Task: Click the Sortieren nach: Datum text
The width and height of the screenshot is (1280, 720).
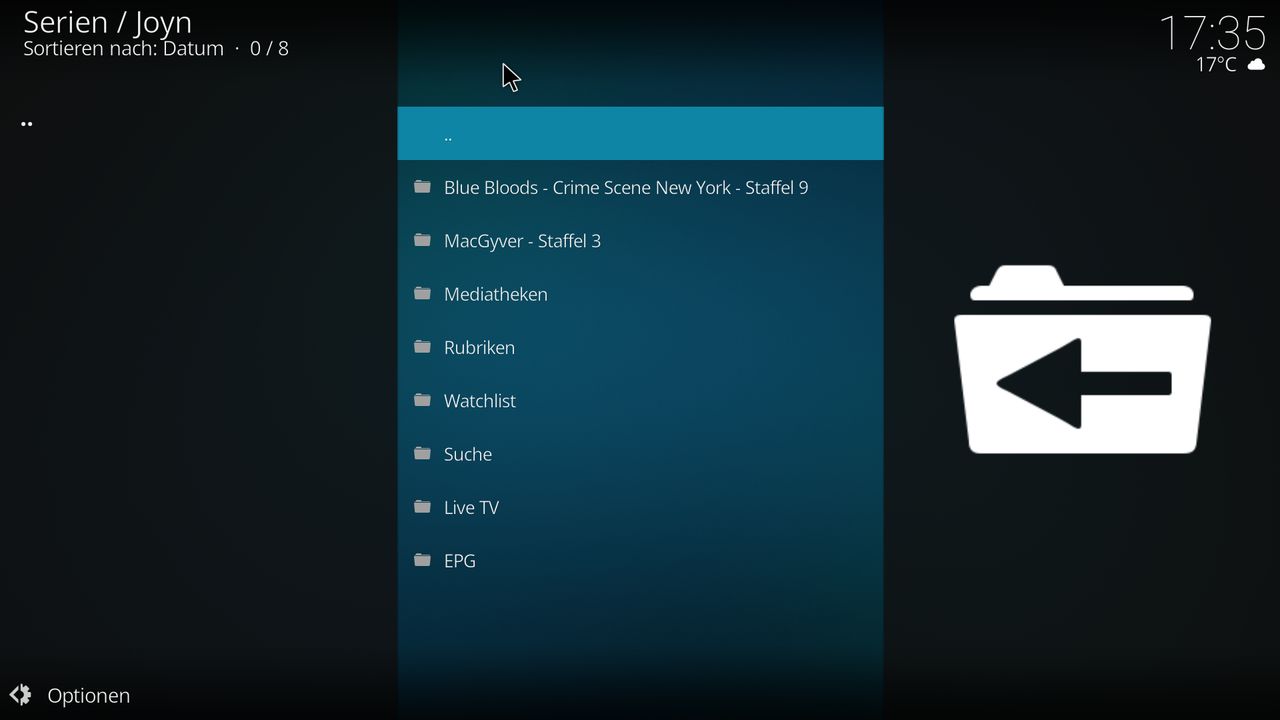Action: 123,48
